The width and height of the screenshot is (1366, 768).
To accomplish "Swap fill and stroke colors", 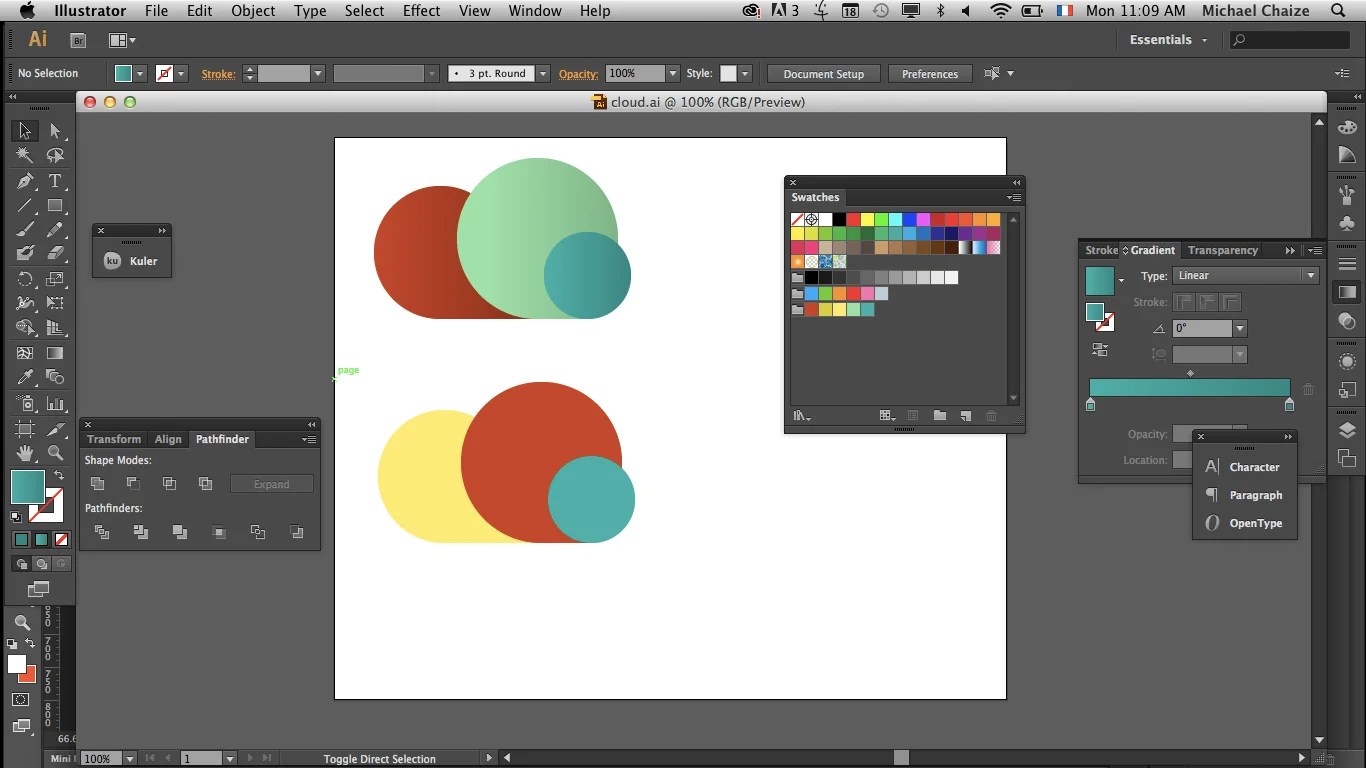I will pyautogui.click(x=59, y=475).
